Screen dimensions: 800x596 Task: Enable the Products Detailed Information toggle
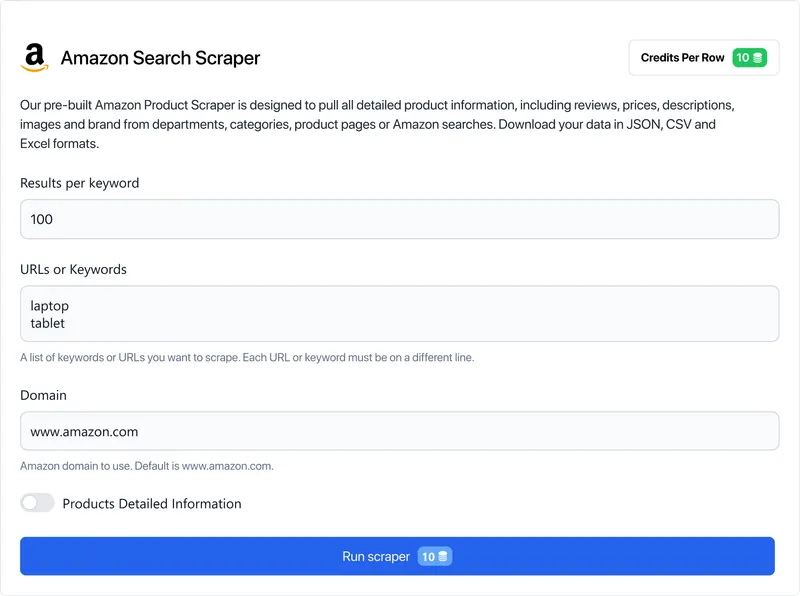pyautogui.click(x=37, y=503)
